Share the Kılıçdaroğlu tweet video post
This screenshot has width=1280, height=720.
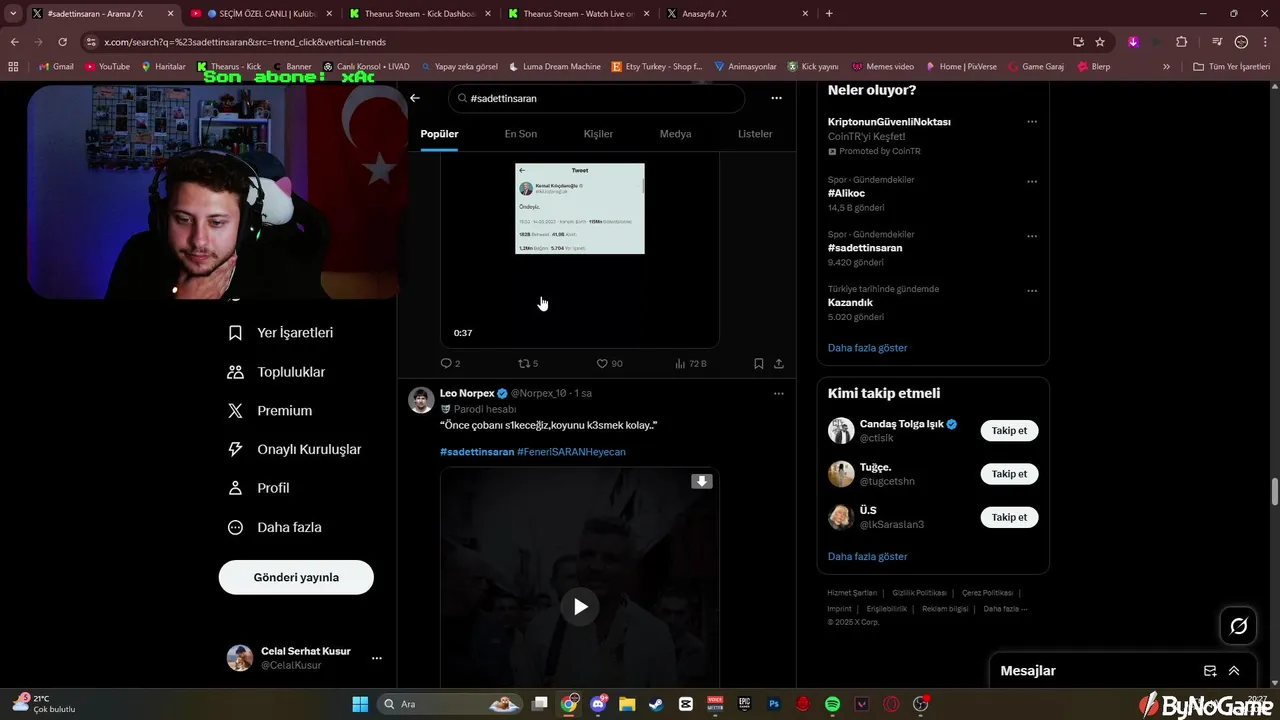tap(779, 364)
